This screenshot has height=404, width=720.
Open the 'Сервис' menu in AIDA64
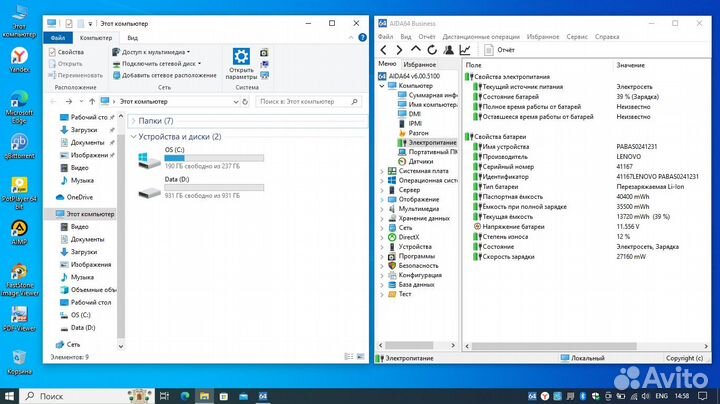[576, 36]
